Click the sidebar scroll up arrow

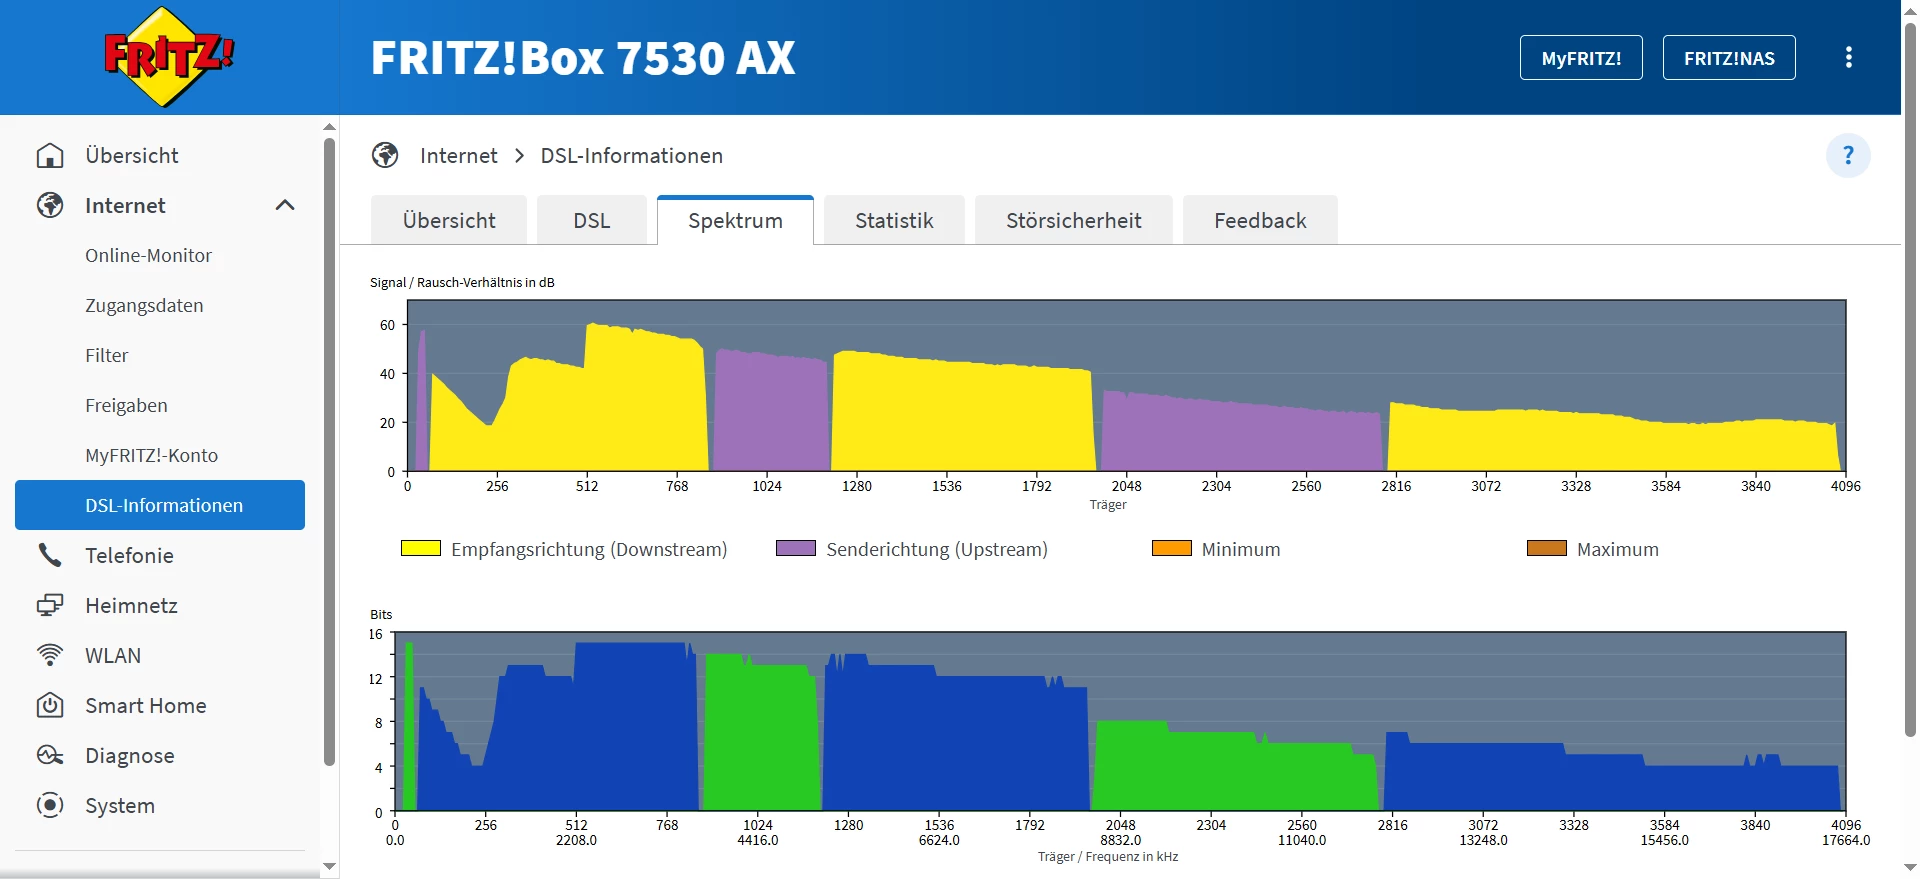(329, 127)
